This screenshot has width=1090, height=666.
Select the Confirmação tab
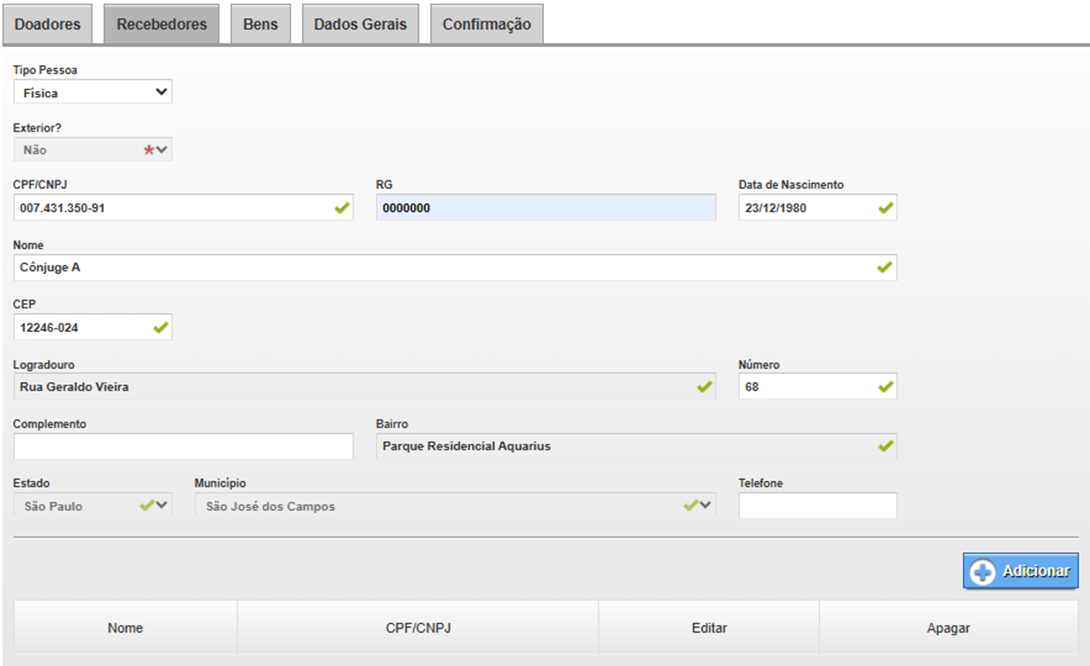[486, 24]
